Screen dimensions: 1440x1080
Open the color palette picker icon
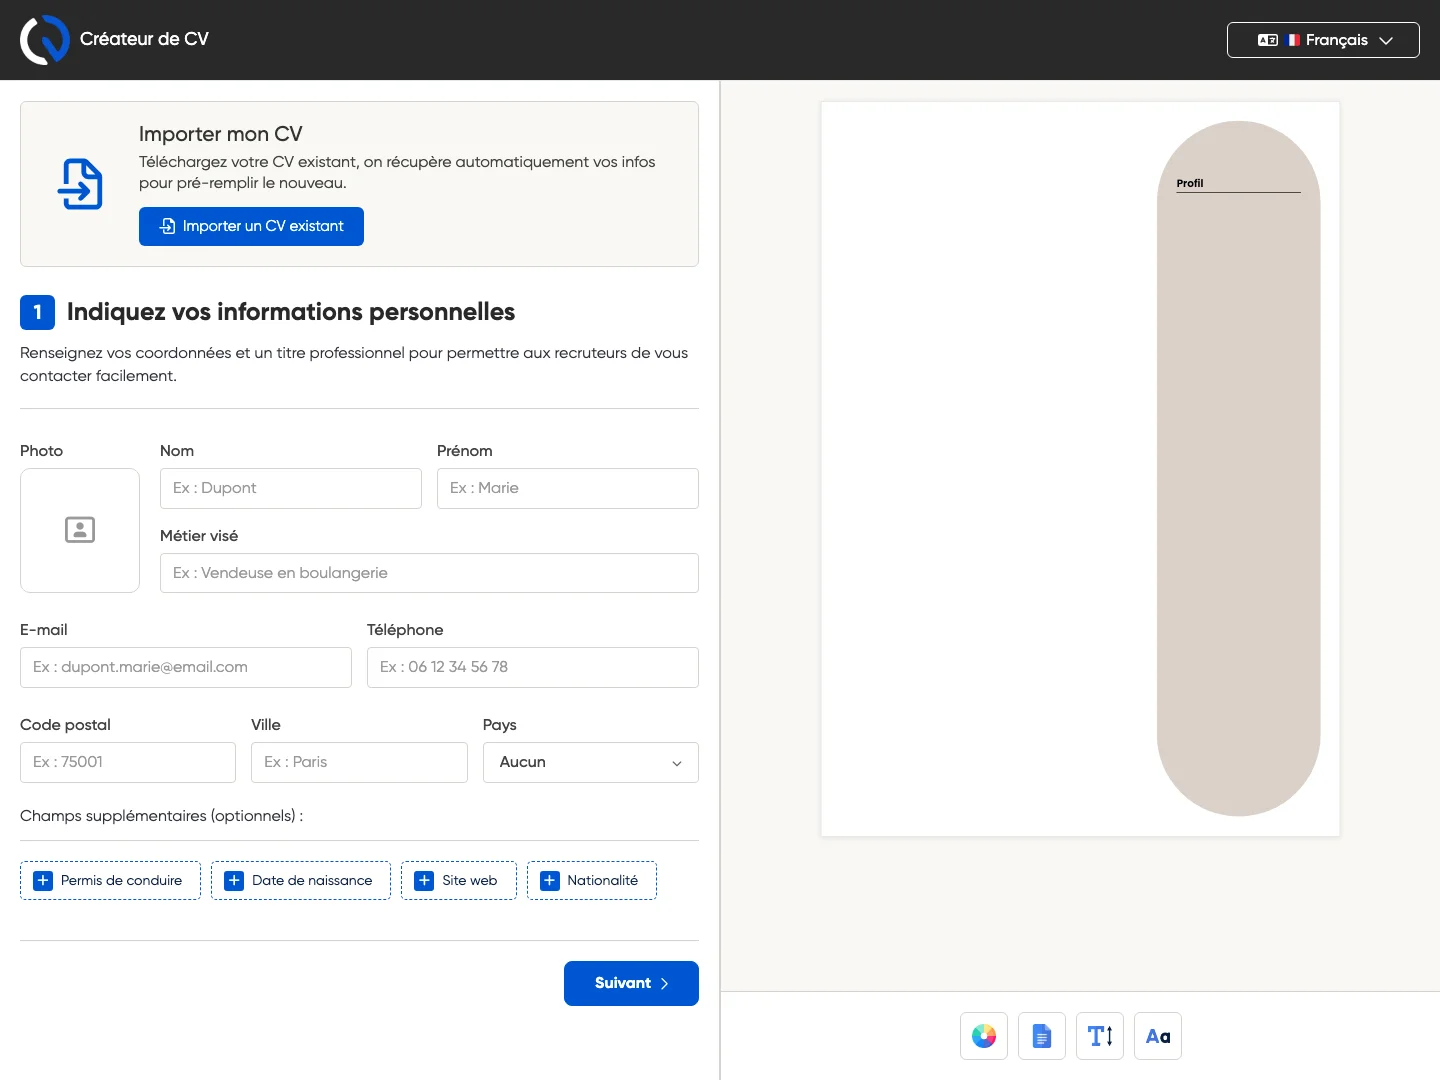984,1036
